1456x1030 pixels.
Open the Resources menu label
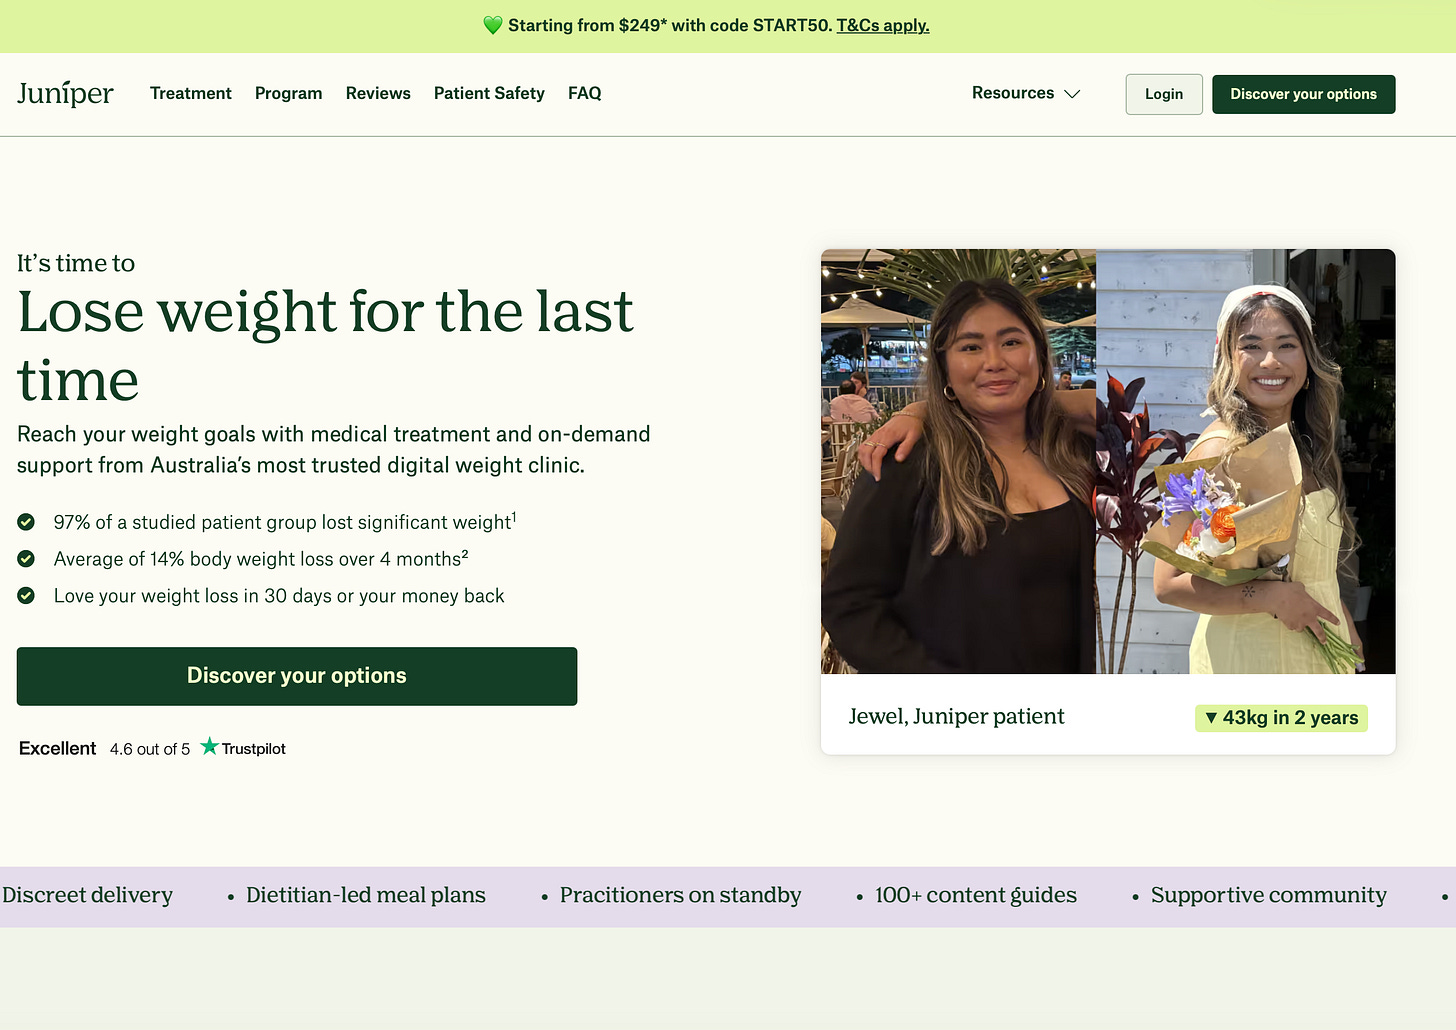click(1013, 93)
